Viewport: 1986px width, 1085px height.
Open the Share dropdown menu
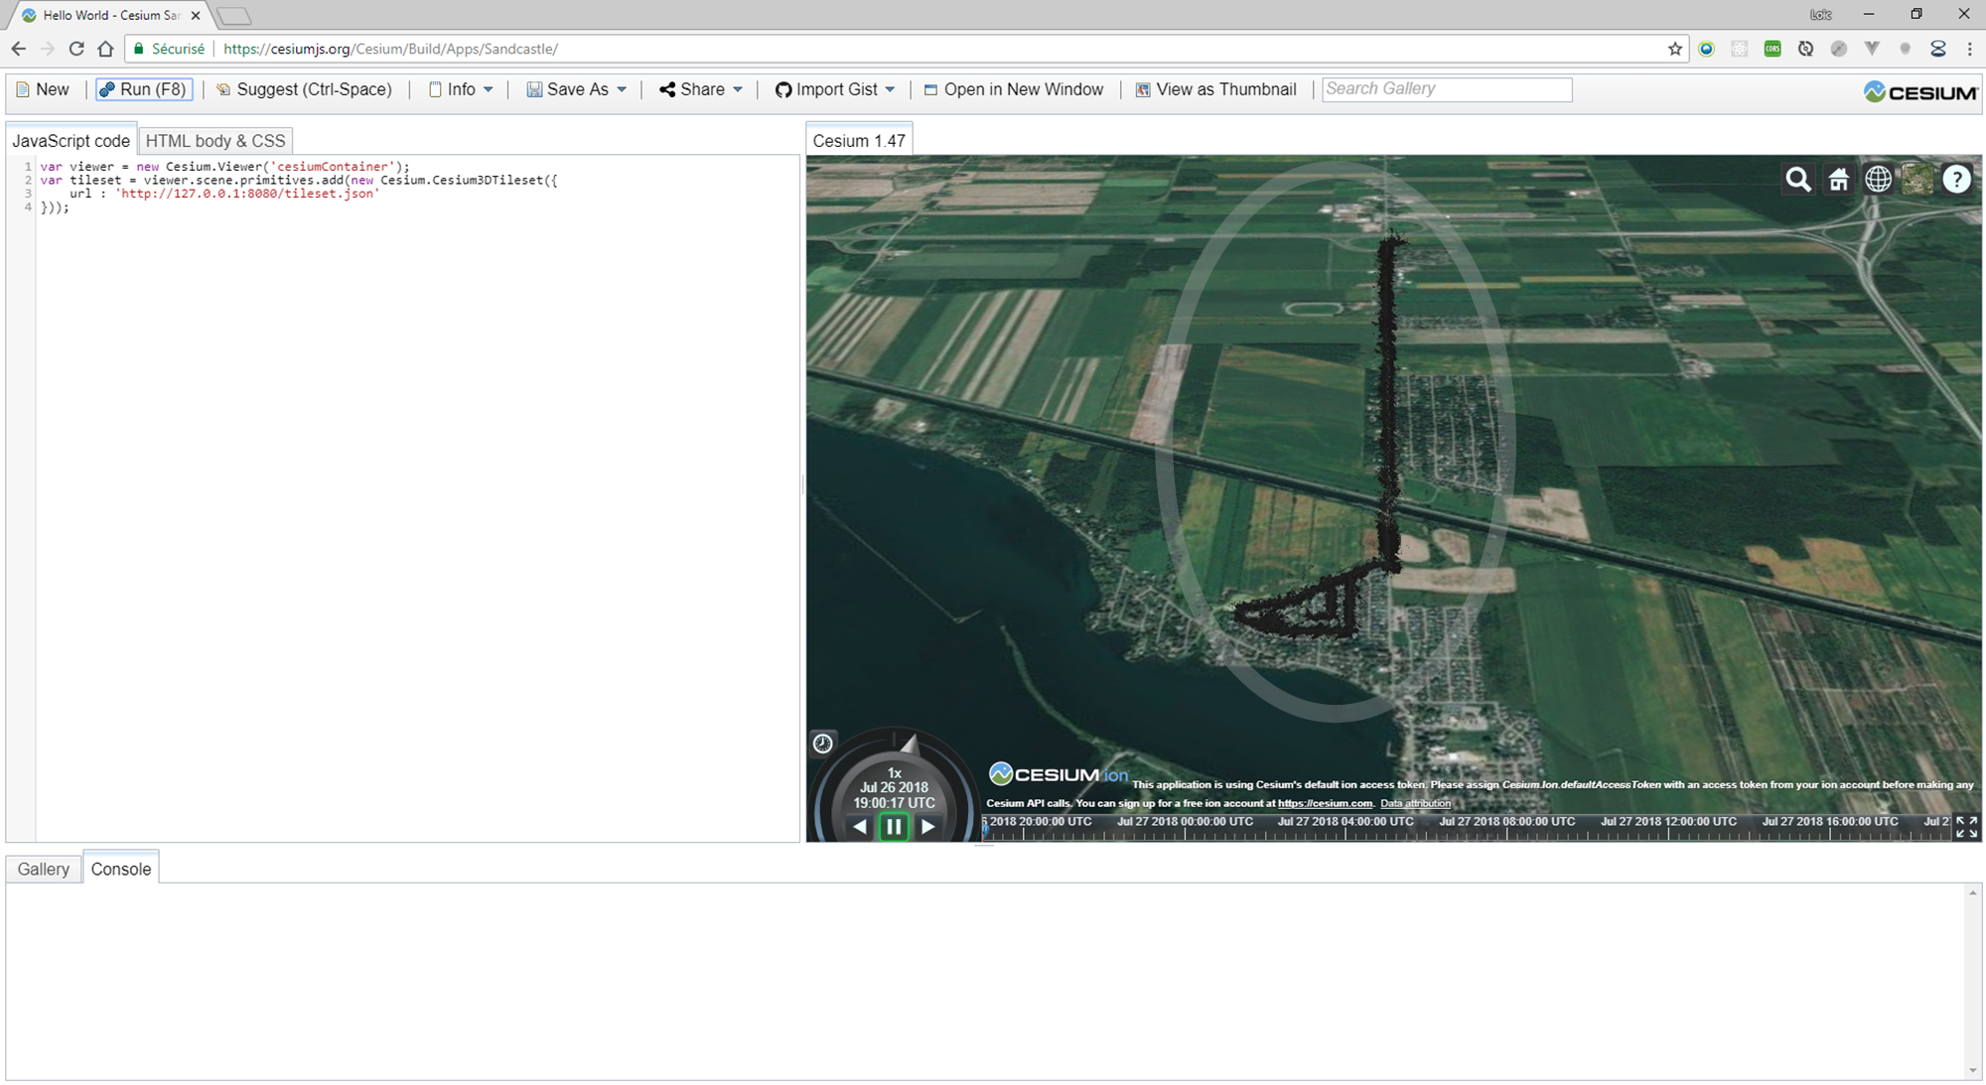click(x=701, y=89)
